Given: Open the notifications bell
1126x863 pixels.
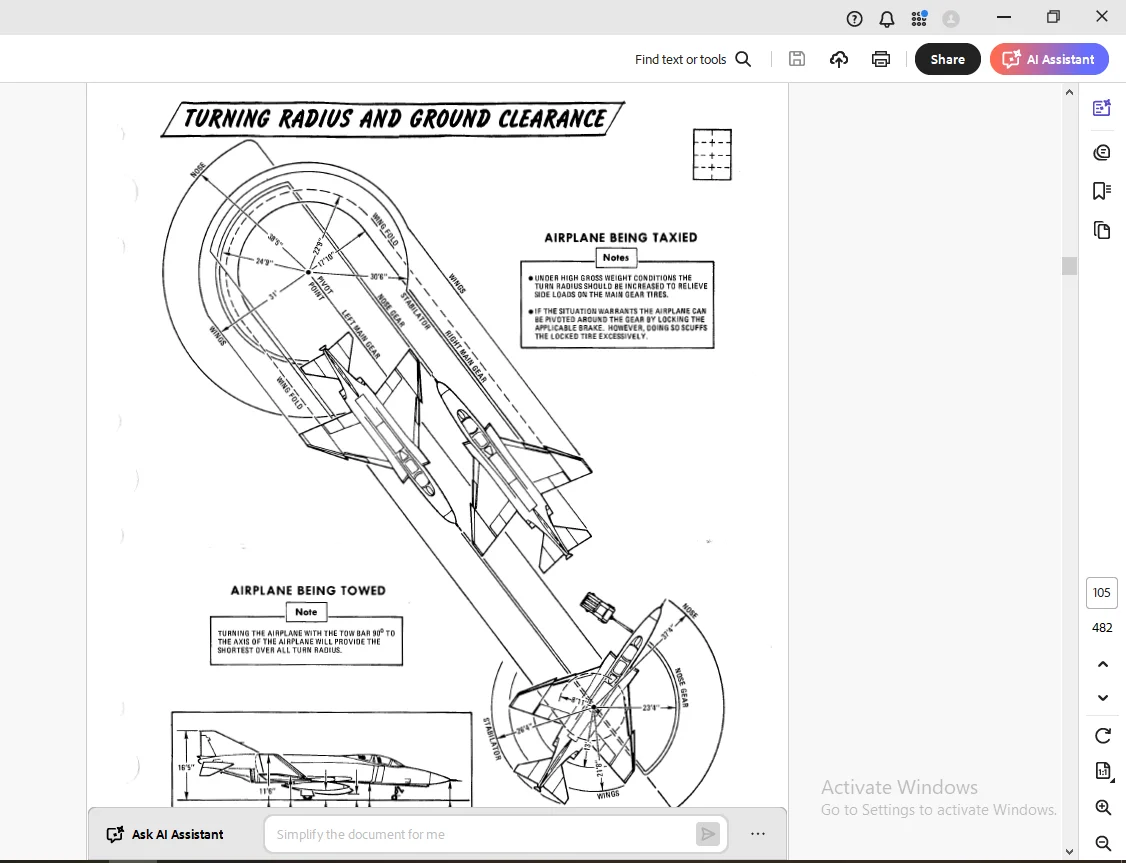Looking at the screenshot, I should tap(887, 19).
